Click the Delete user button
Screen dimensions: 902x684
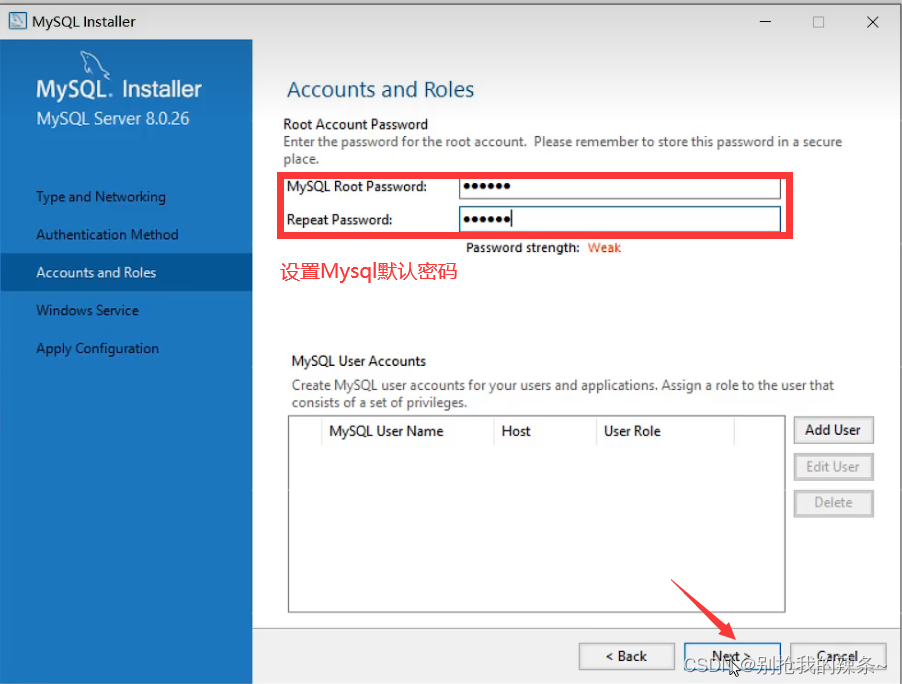(x=833, y=503)
